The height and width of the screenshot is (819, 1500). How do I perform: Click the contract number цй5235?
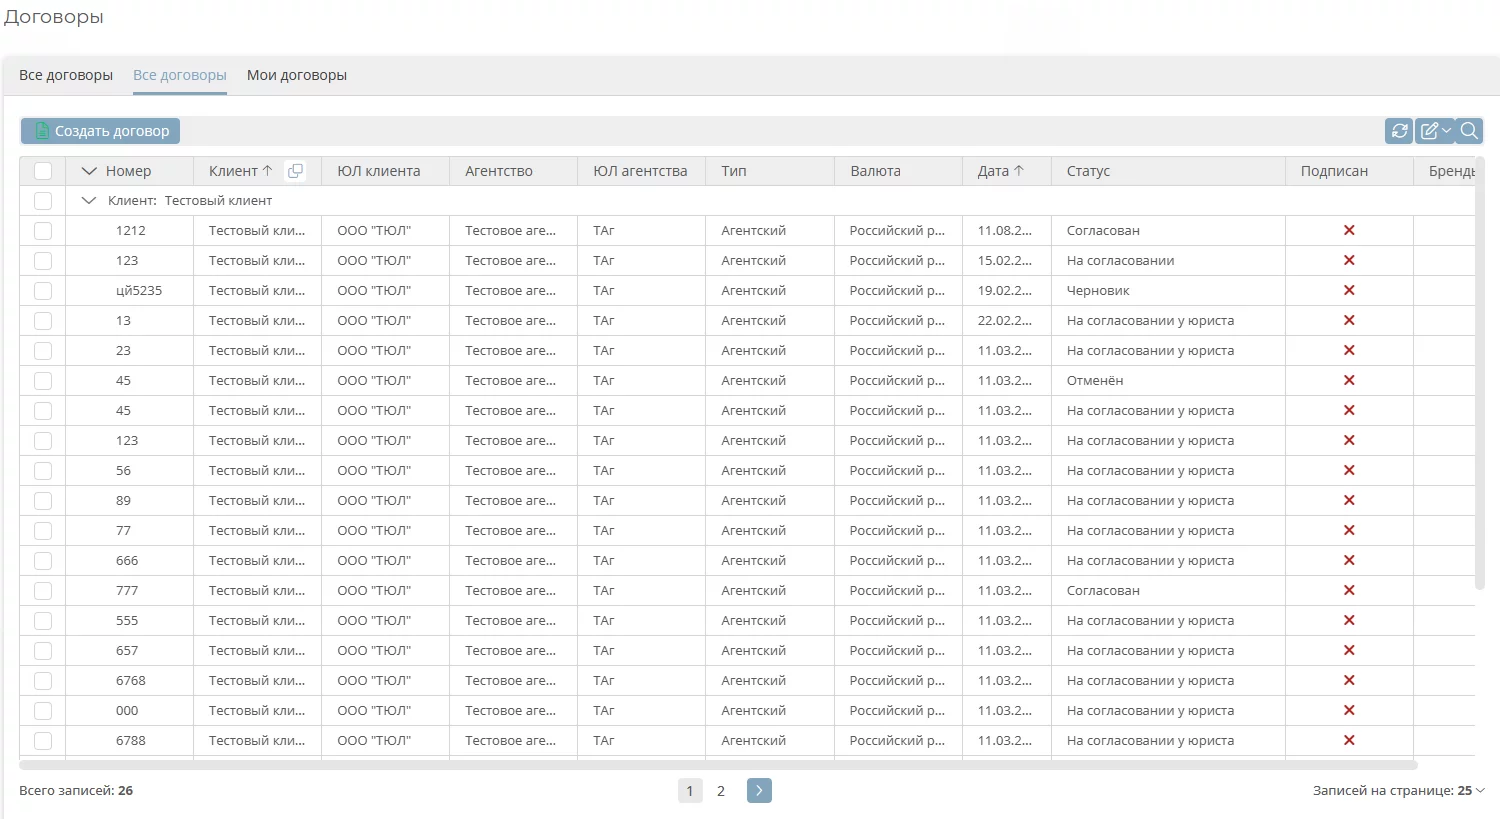(139, 291)
